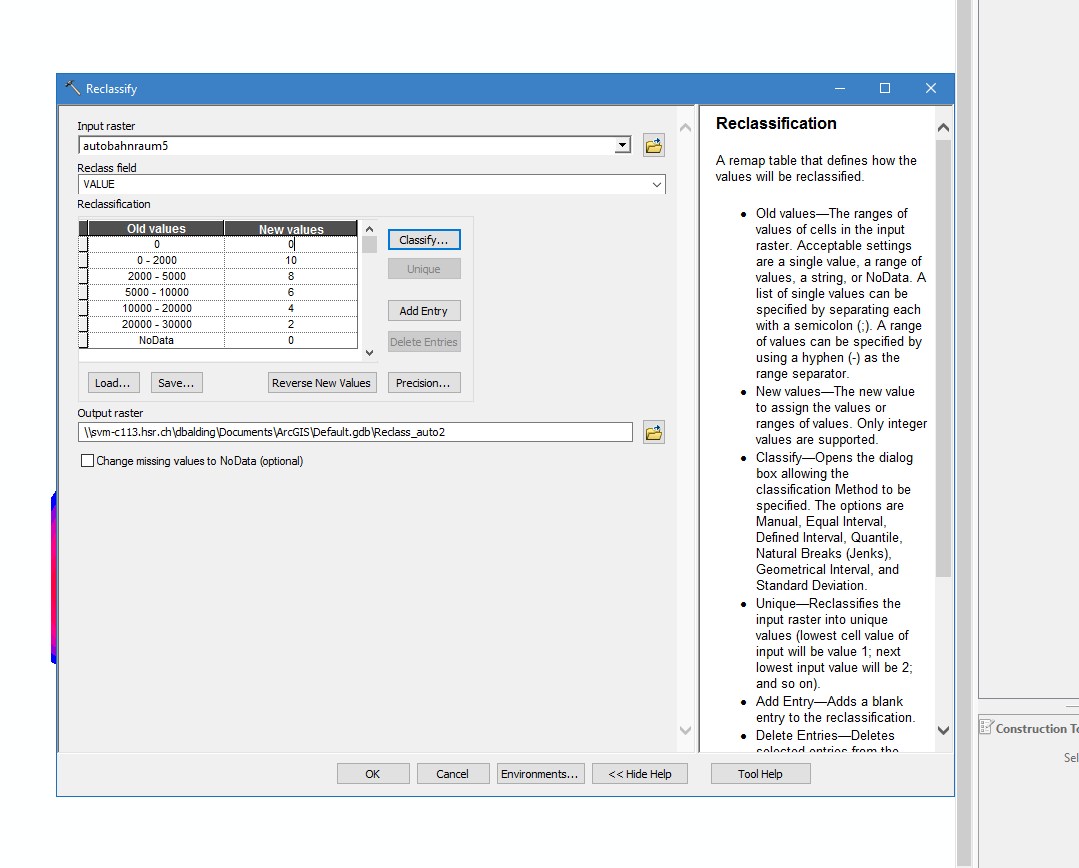
Task: Click Reverse New Values
Action: click(322, 383)
